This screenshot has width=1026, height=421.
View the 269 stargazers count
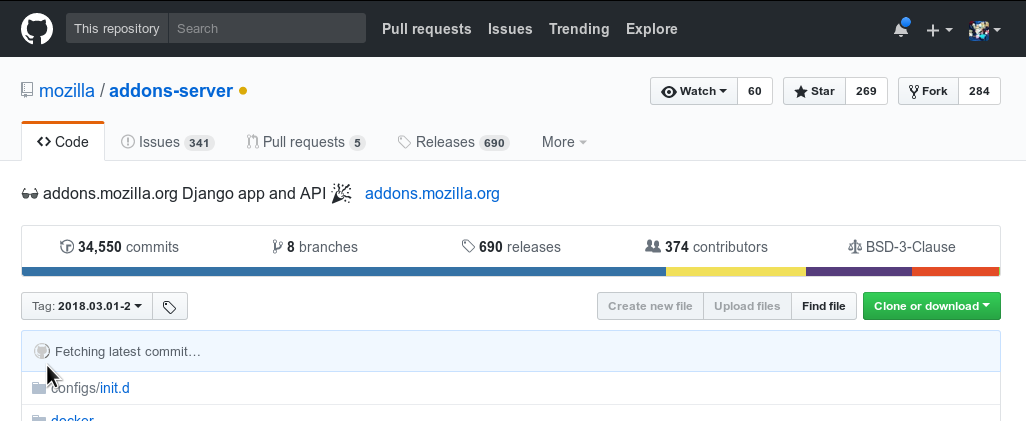click(x=866, y=91)
